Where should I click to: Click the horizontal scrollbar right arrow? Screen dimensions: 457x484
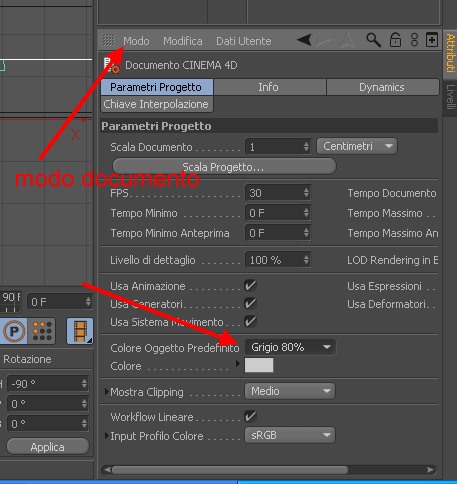coord(430,470)
